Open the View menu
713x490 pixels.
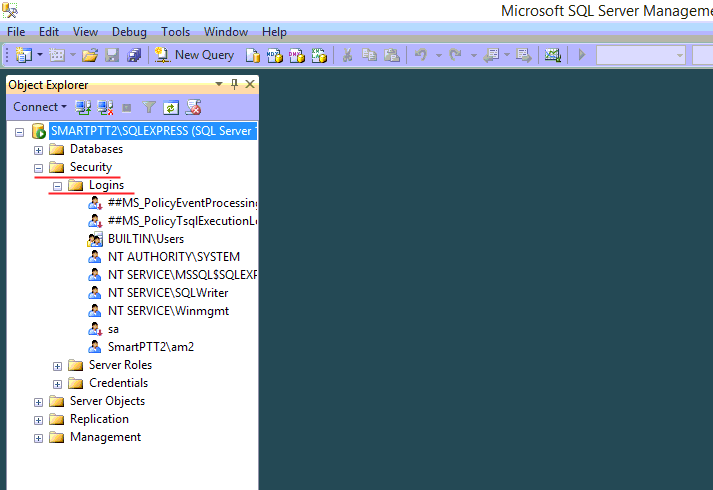[85, 32]
